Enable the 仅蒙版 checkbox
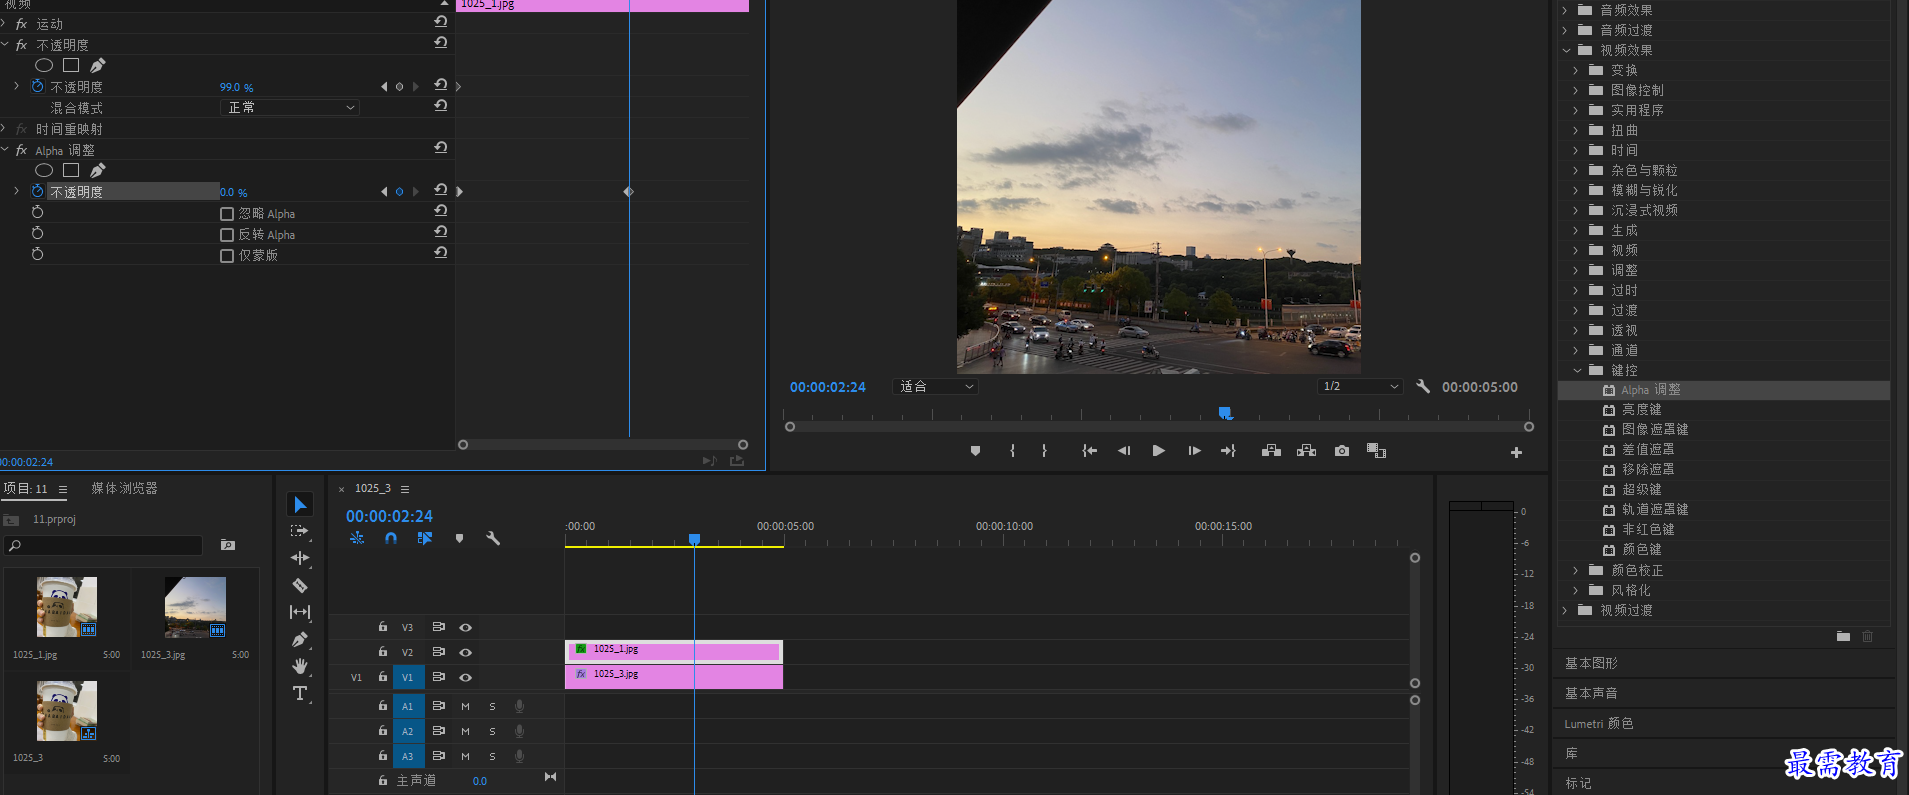The height and width of the screenshot is (795, 1909). pos(227,256)
